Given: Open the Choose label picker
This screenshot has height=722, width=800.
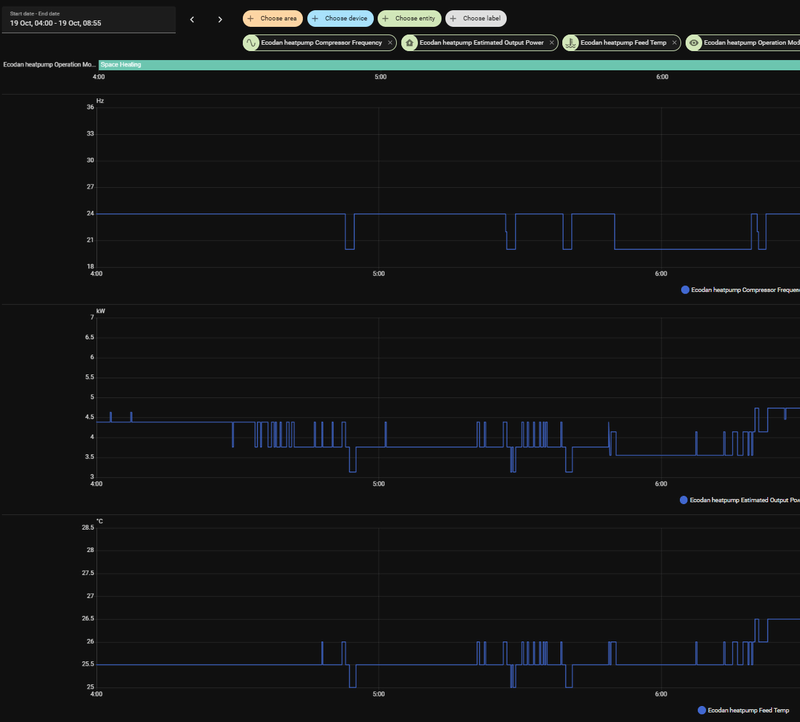Looking at the screenshot, I should coord(475,18).
